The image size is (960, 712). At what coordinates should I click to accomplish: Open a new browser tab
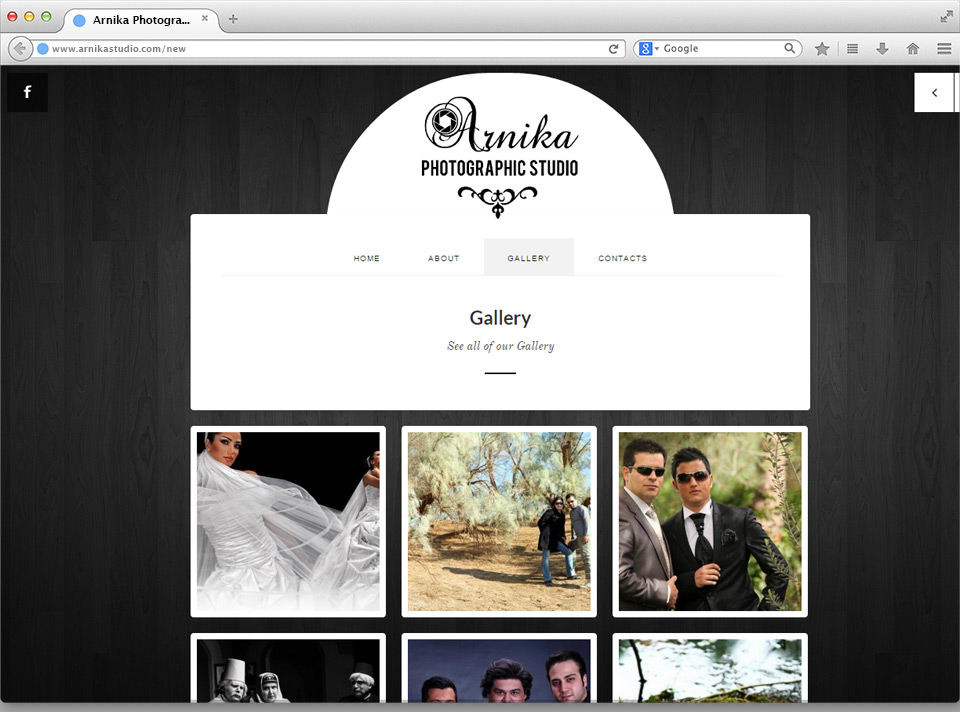point(233,19)
